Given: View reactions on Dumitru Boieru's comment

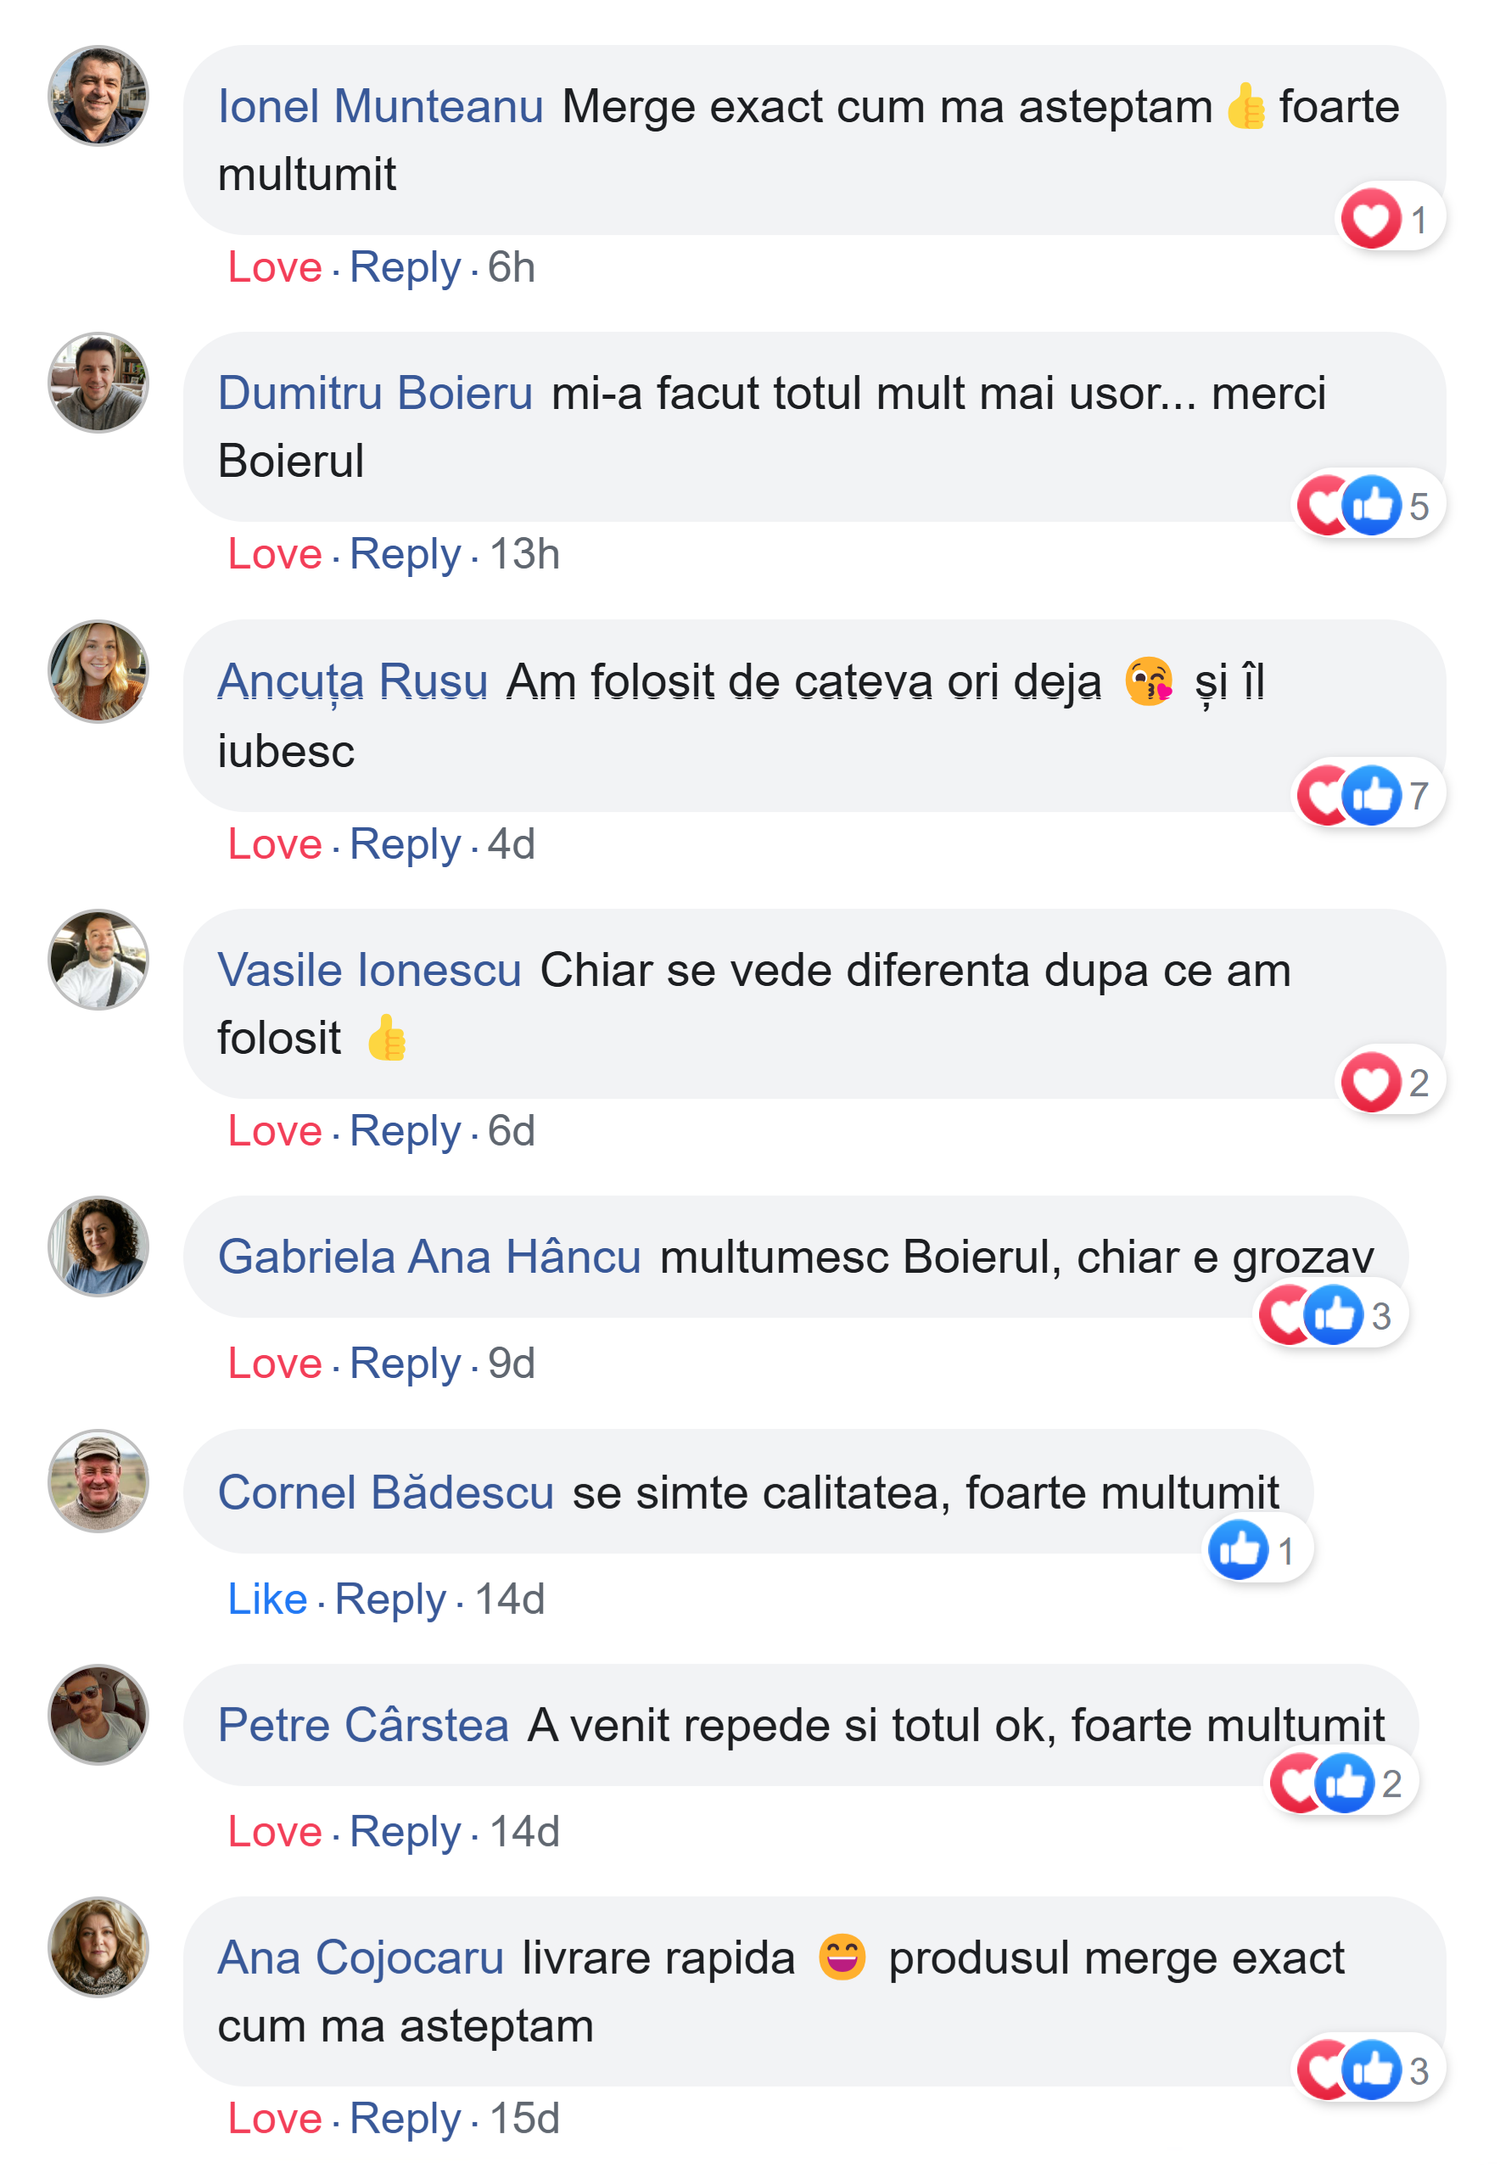Looking at the screenshot, I should (1368, 506).
